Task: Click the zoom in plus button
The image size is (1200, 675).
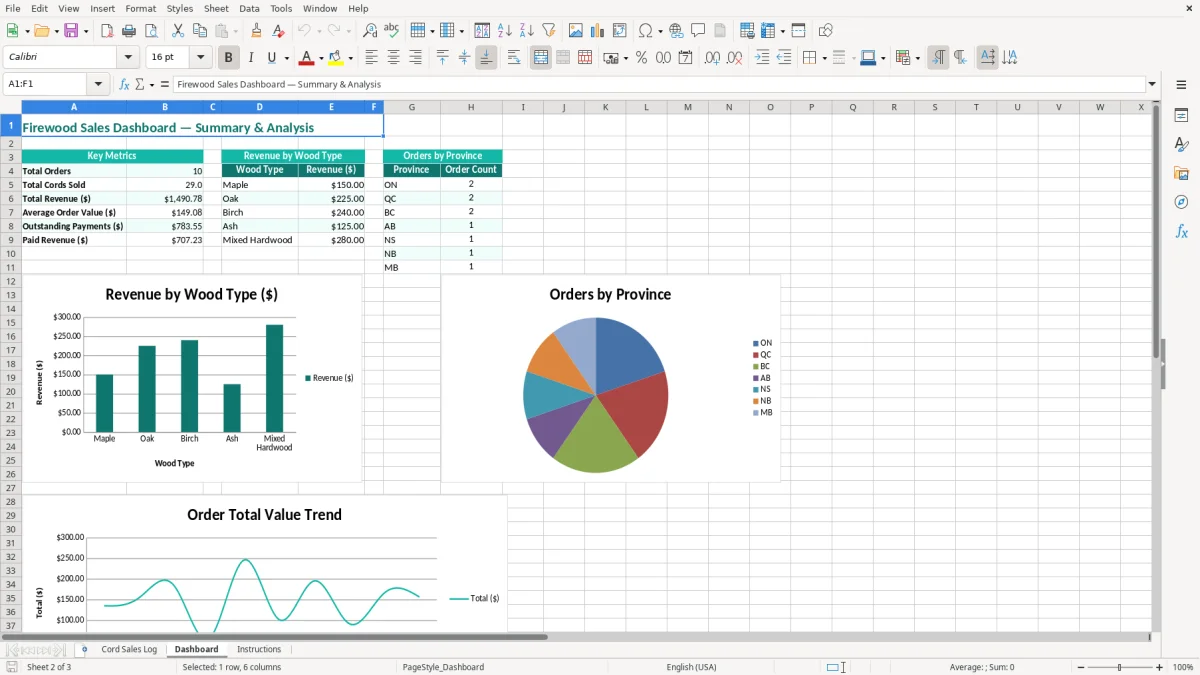Action: point(1160,667)
